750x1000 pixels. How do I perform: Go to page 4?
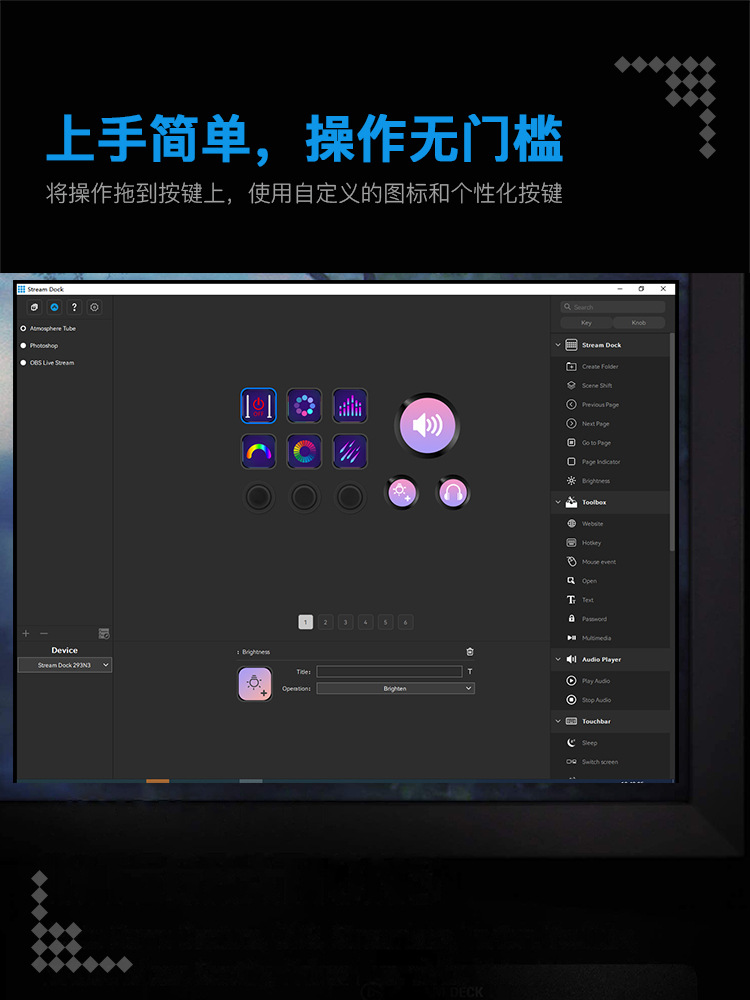(365, 622)
